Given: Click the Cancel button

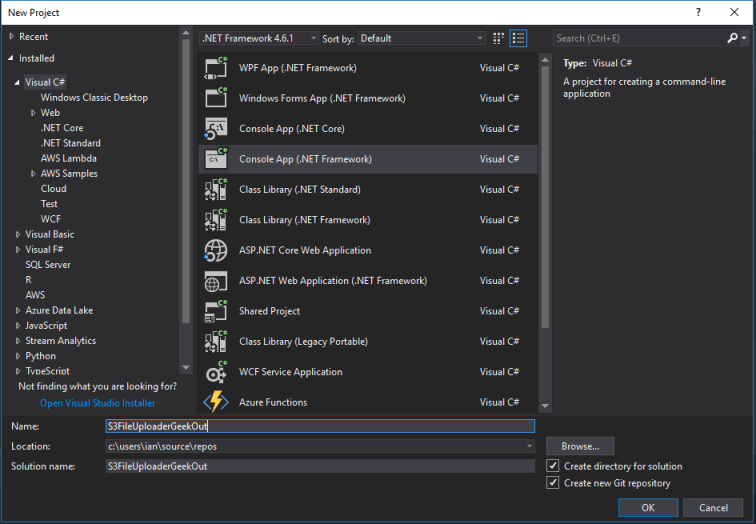Looking at the screenshot, I should (713, 507).
